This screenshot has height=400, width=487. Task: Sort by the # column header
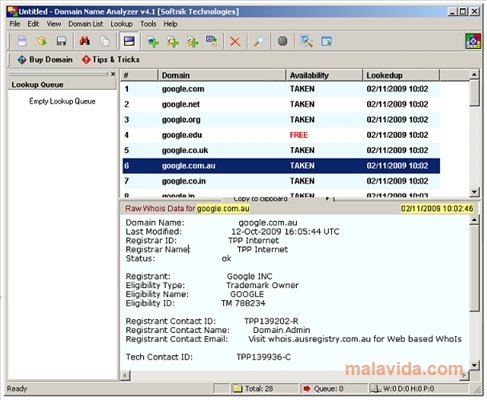pos(139,75)
